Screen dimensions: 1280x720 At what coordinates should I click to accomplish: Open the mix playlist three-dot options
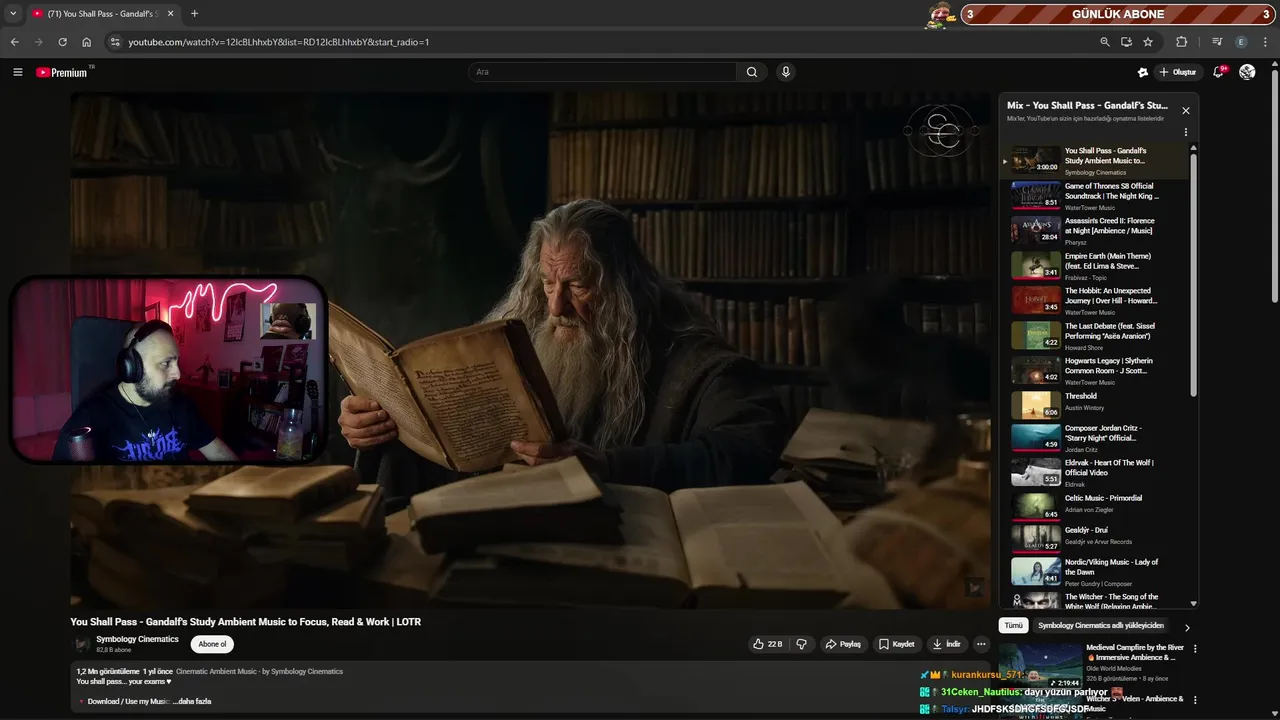point(1186,132)
